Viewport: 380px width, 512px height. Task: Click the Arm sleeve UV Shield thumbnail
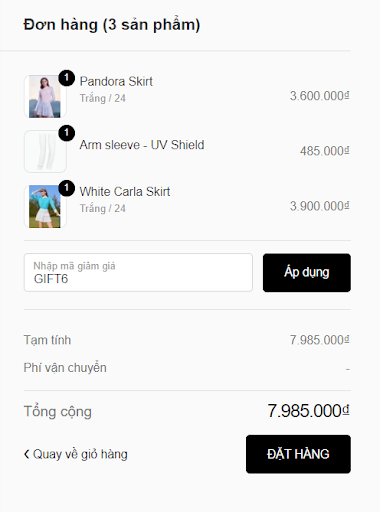[45, 151]
